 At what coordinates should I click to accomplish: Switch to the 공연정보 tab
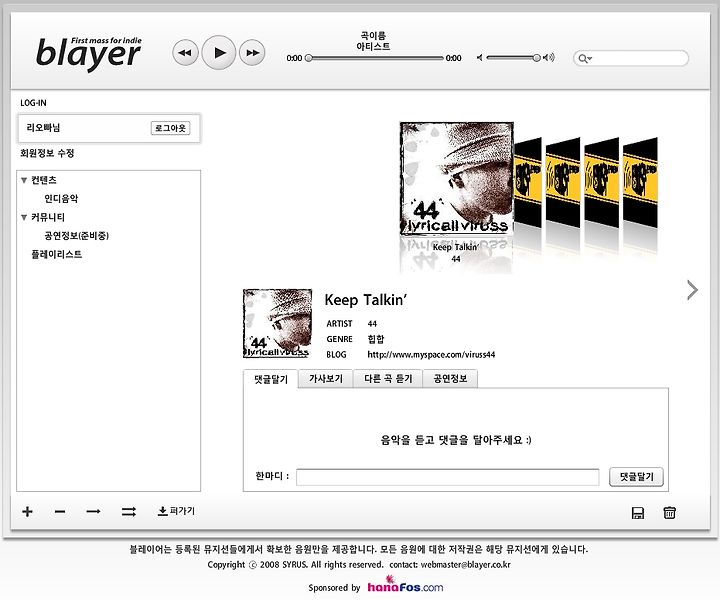[x=450, y=379]
